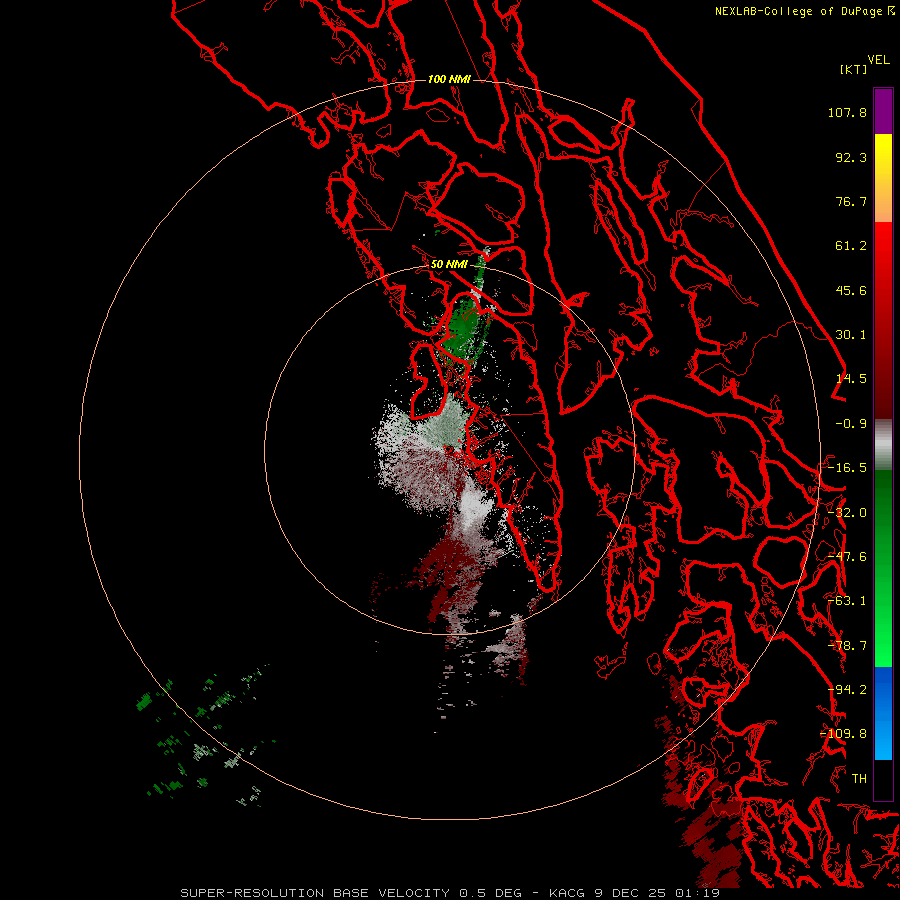The image size is (900, 900).
Task: Select the -78.7 velocity scale value
Action: pos(847,646)
